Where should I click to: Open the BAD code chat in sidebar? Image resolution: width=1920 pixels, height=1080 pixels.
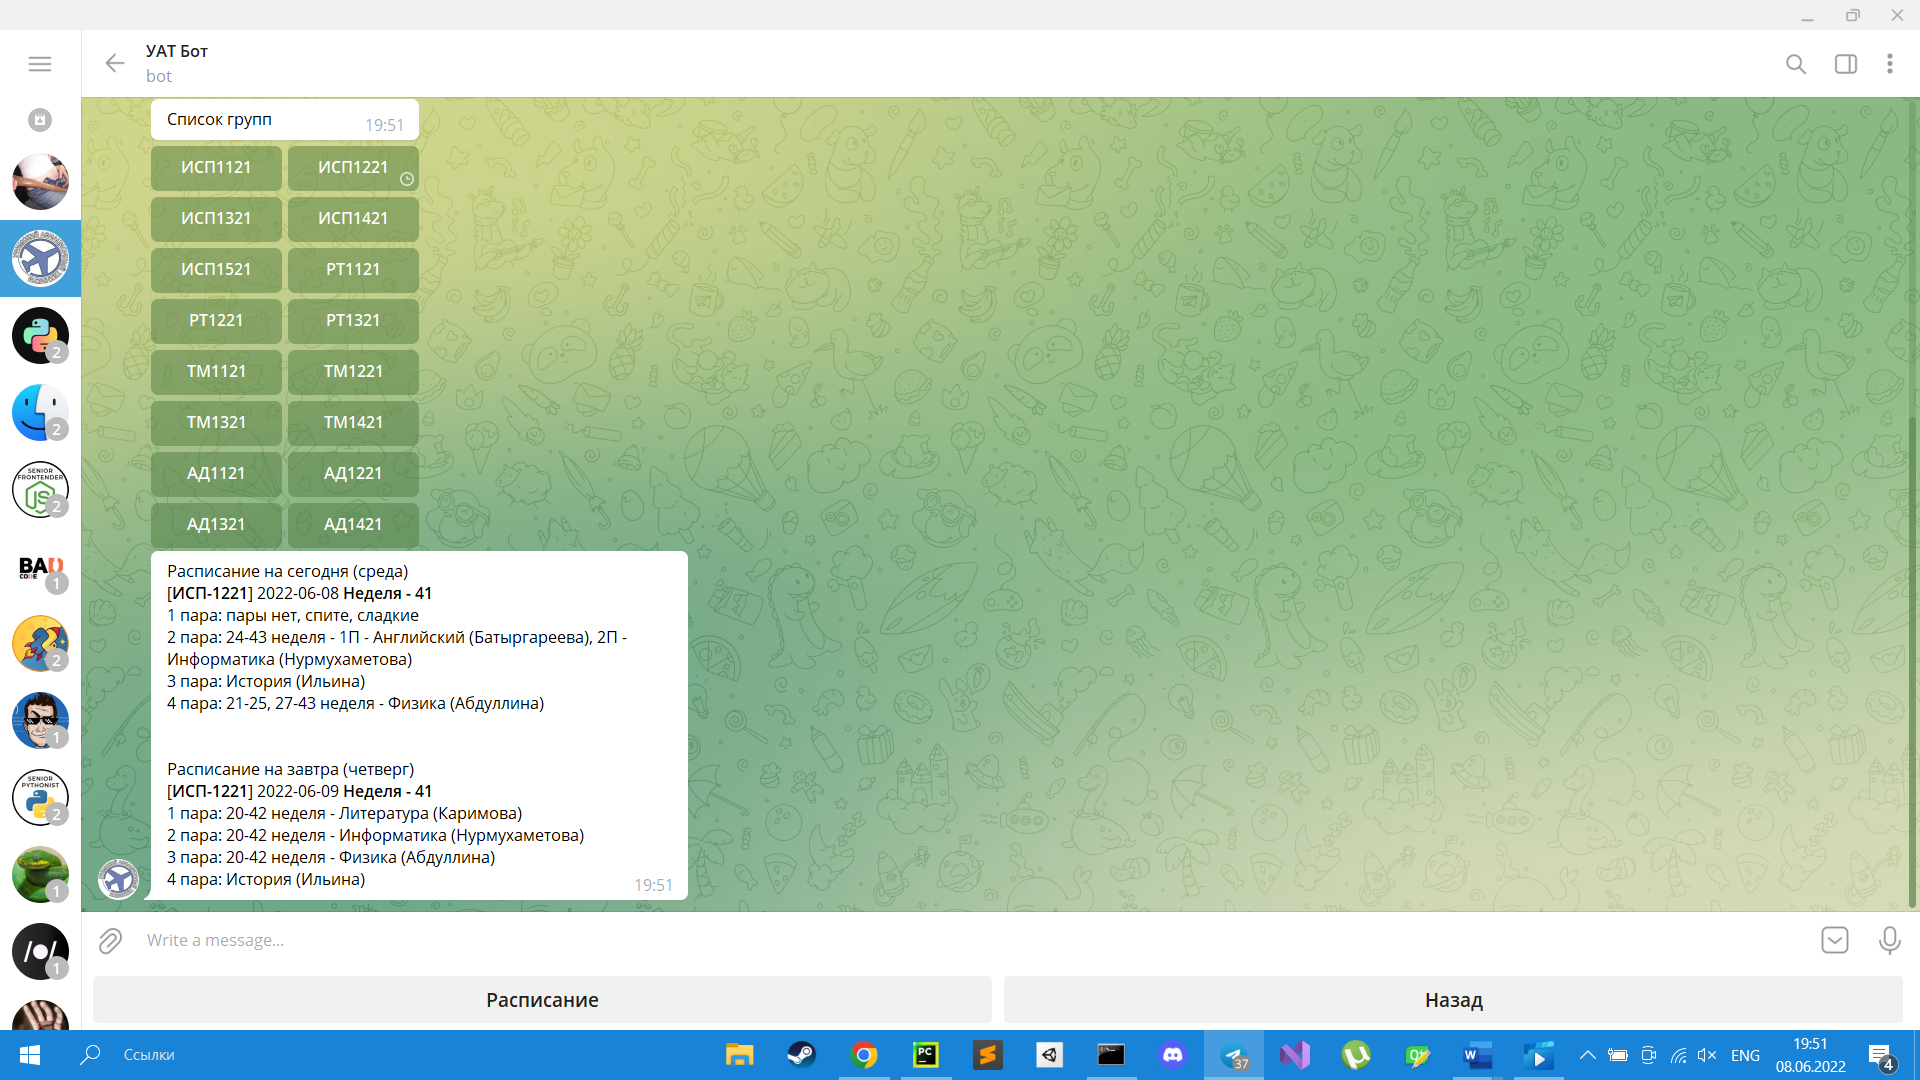pos(40,568)
